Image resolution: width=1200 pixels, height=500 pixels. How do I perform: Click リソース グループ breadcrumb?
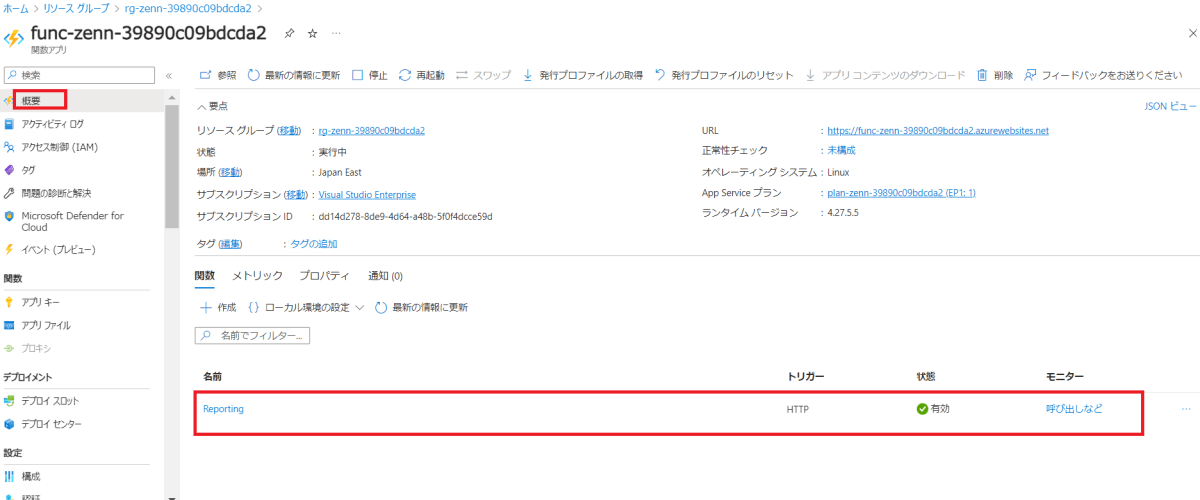tap(76, 8)
